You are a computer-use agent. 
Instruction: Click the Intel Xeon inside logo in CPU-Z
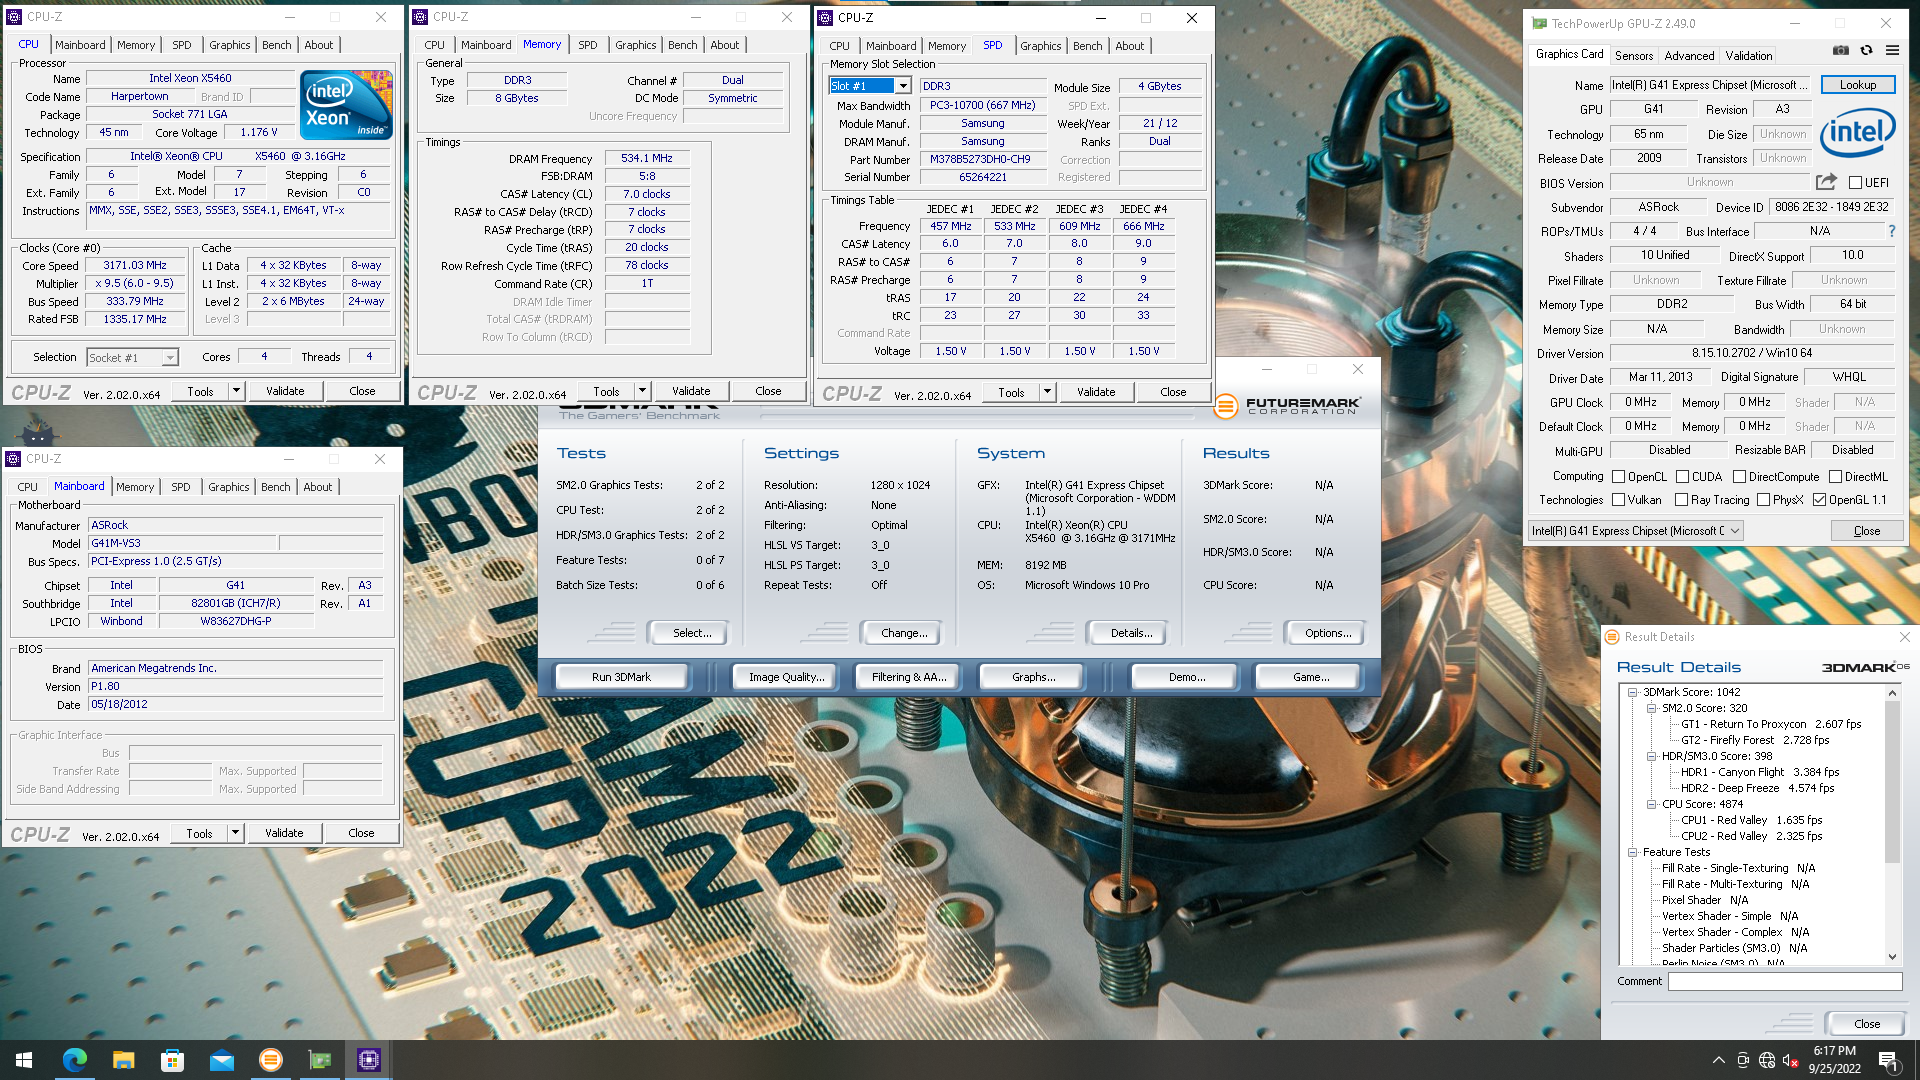346,105
